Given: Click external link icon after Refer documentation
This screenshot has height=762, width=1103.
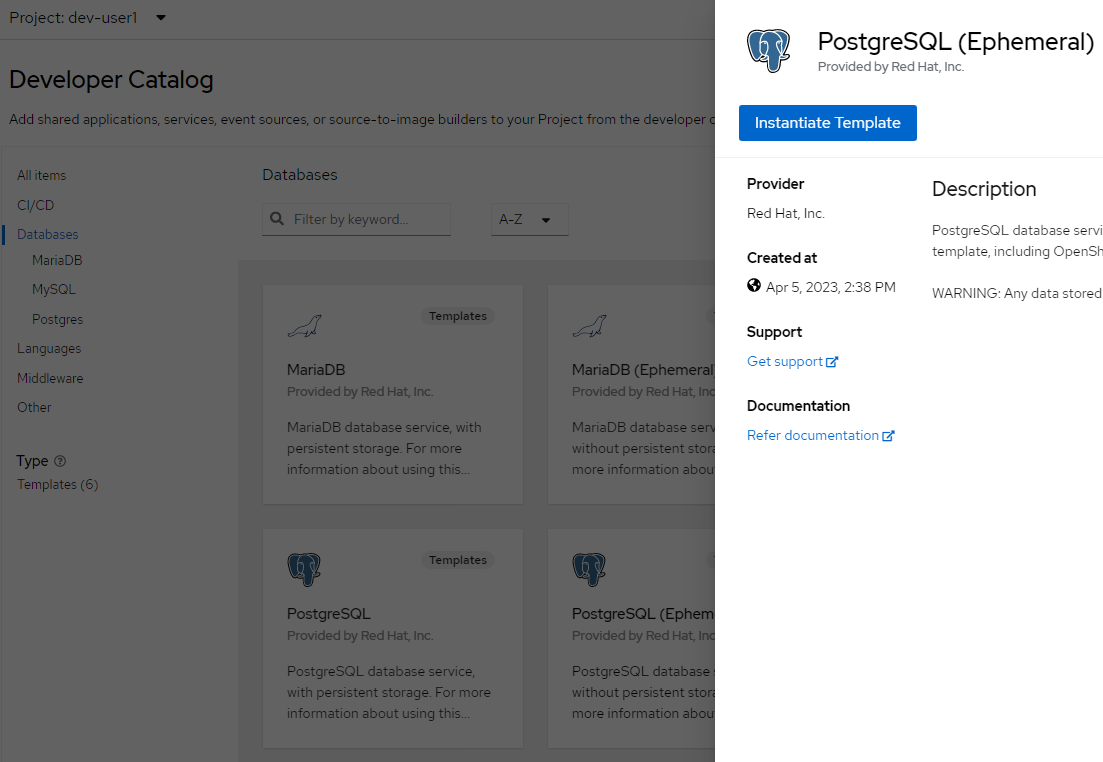Looking at the screenshot, I should click(888, 436).
